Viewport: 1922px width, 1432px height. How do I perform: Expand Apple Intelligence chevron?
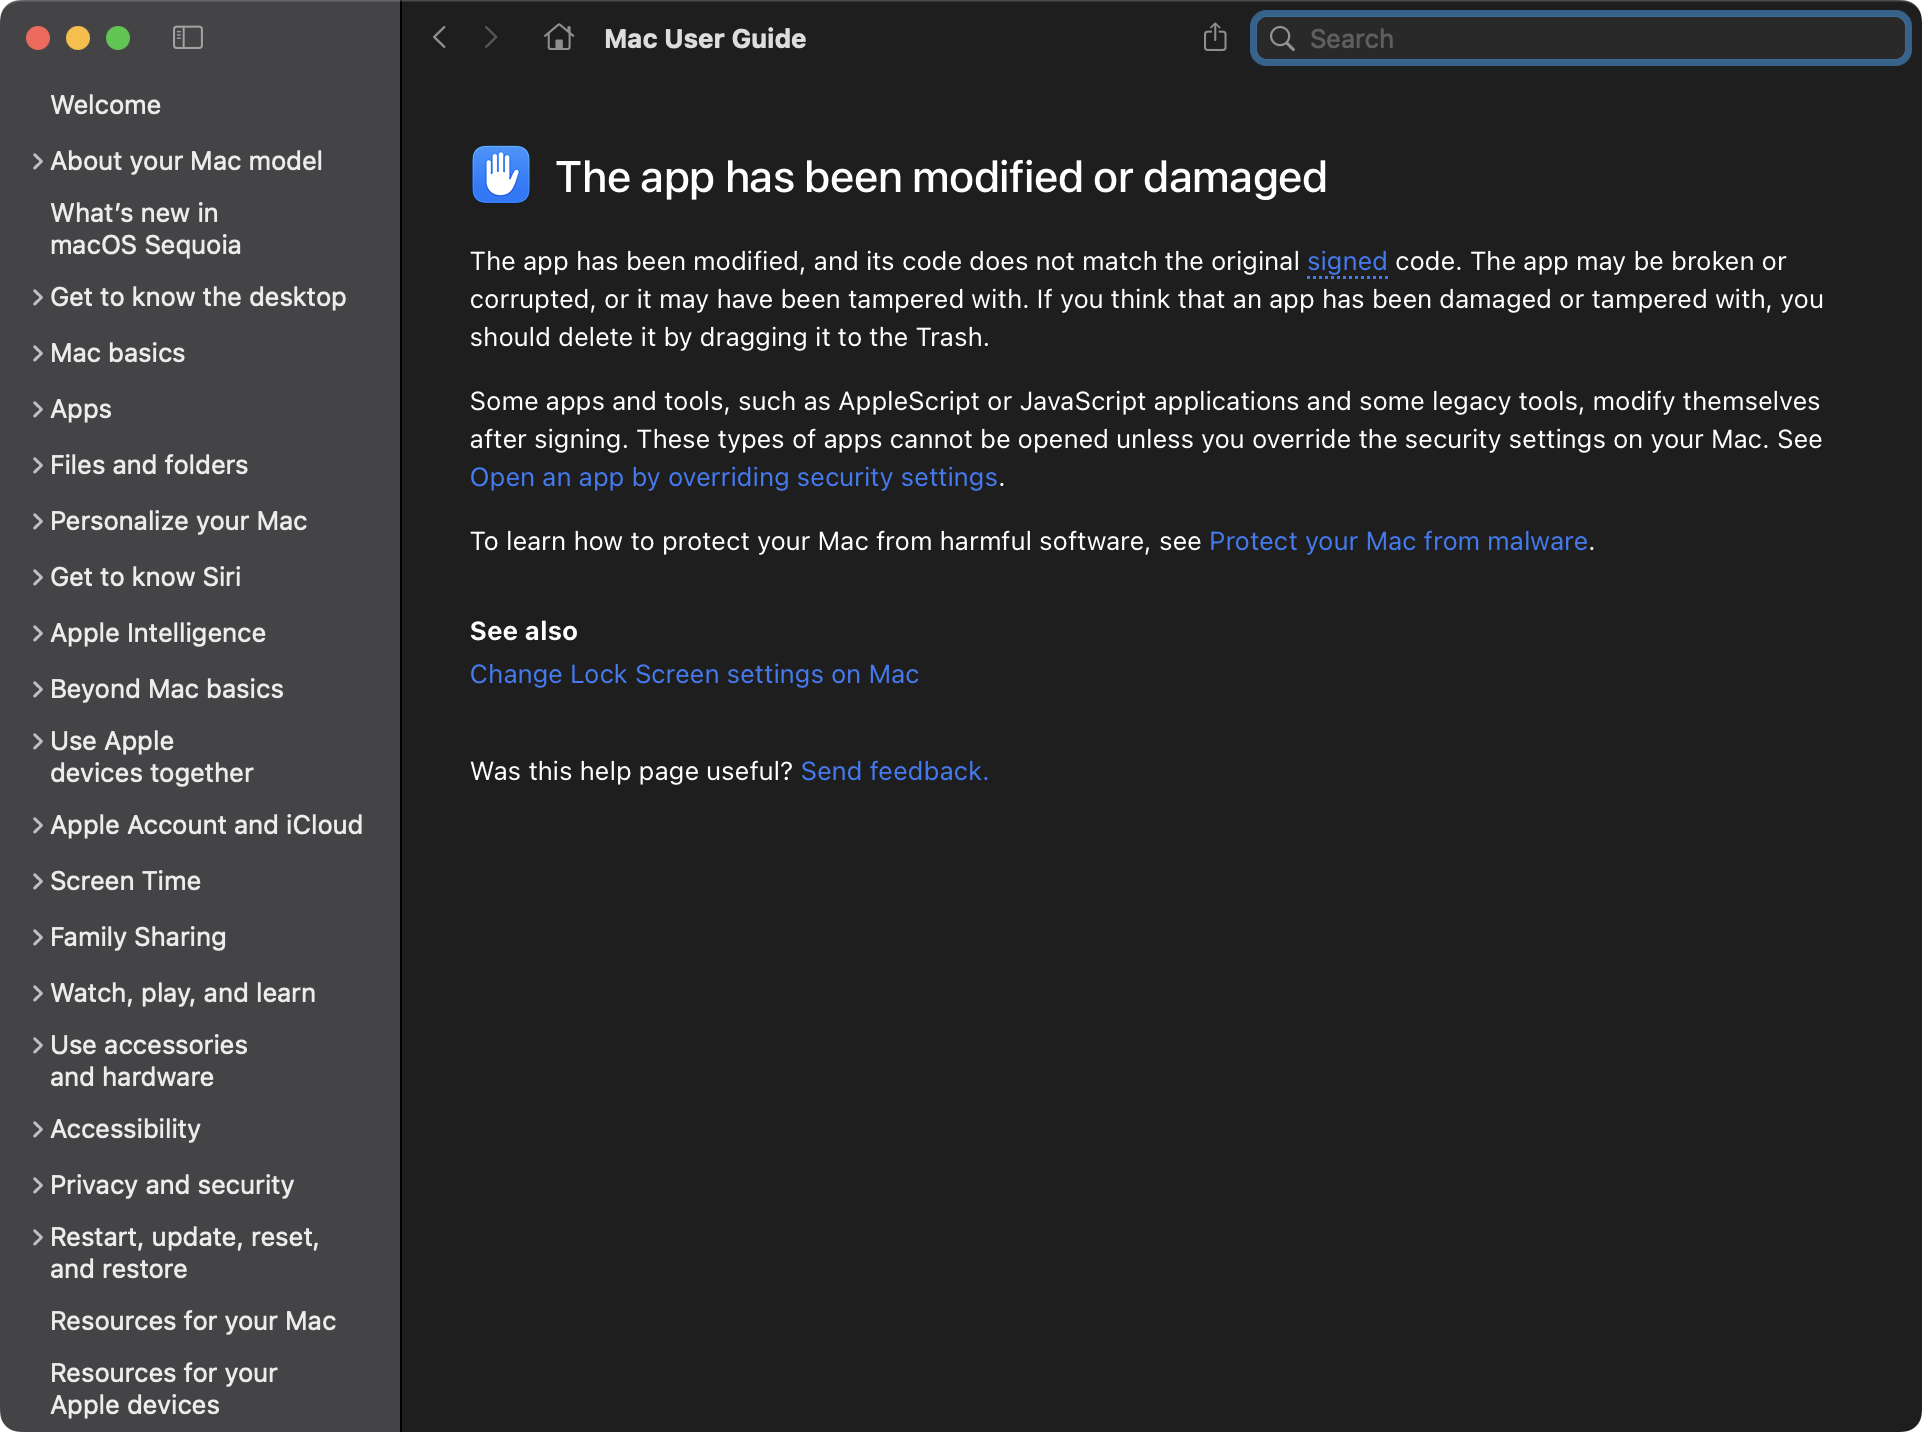tap(37, 633)
